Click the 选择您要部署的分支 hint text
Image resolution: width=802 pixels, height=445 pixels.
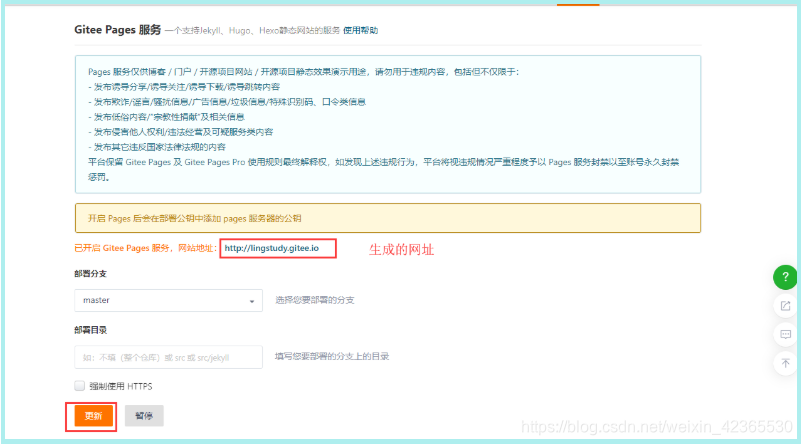[315, 300]
